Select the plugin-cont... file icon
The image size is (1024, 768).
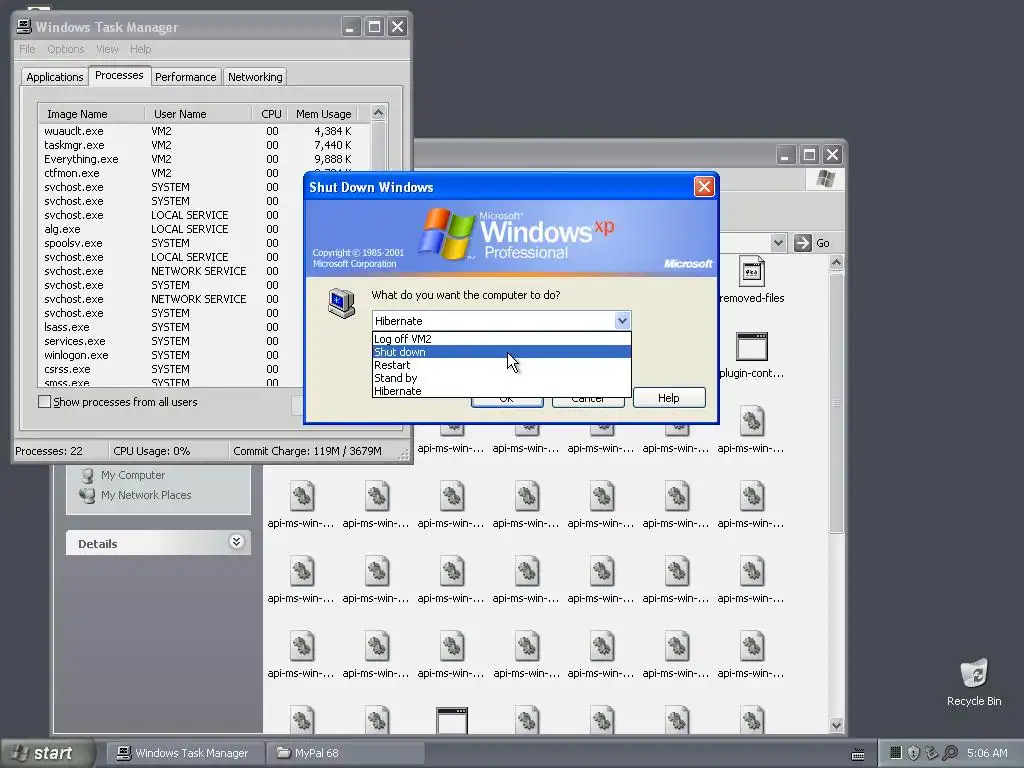click(752, 346)
